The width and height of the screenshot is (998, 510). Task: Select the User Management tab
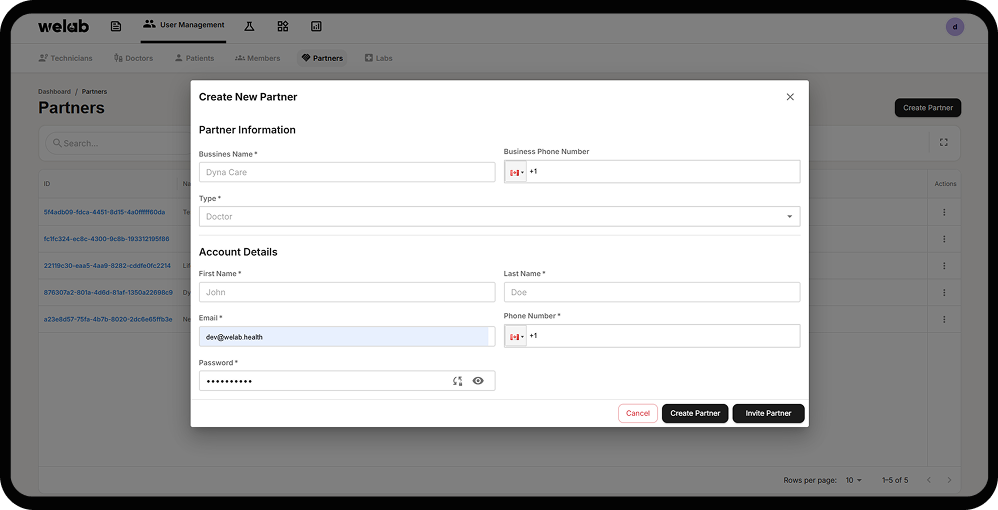pyautogui.click(x=183, y=25)
